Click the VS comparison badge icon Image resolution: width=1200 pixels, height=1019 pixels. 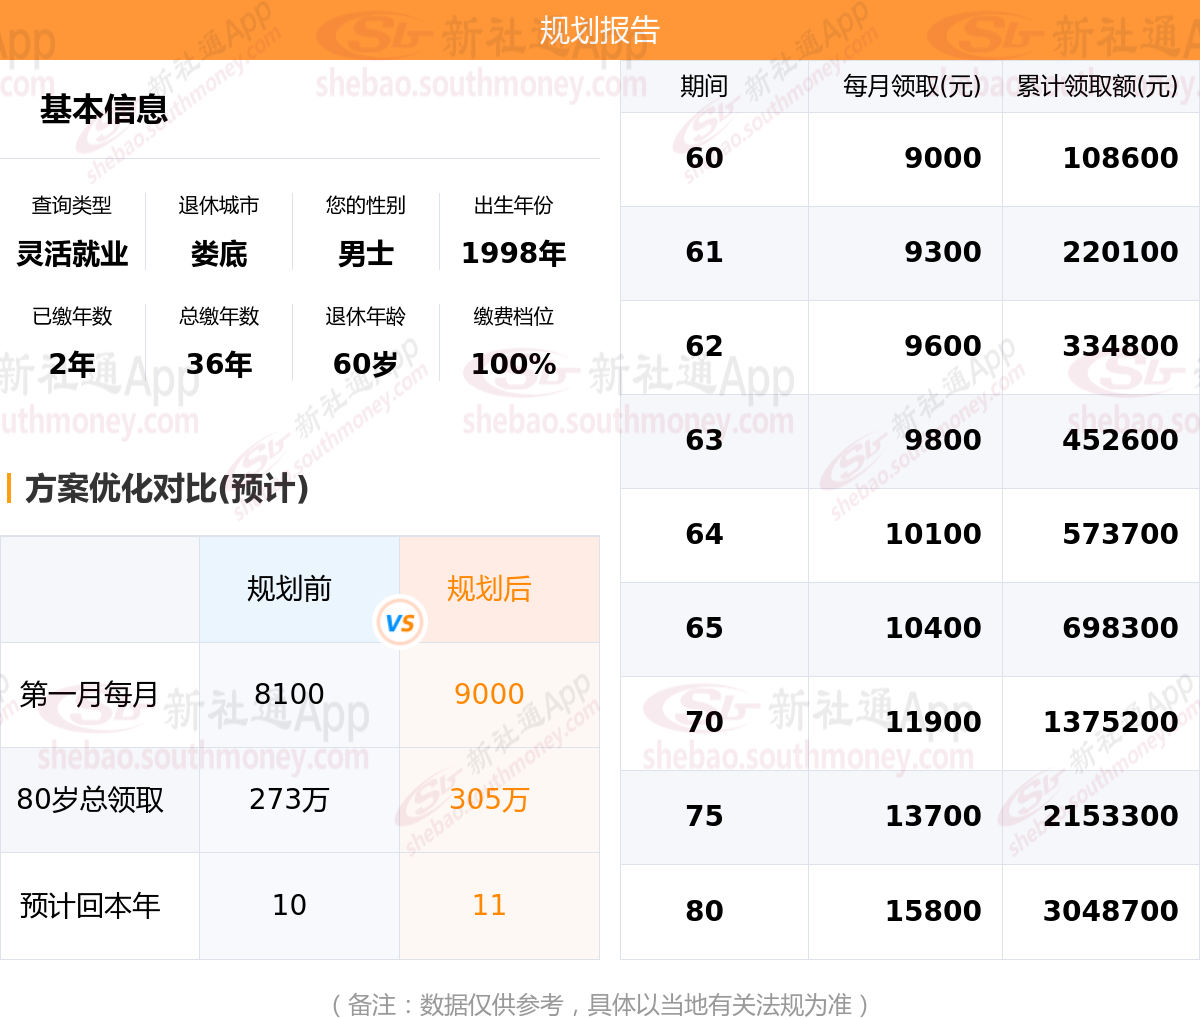click(400, 623)
